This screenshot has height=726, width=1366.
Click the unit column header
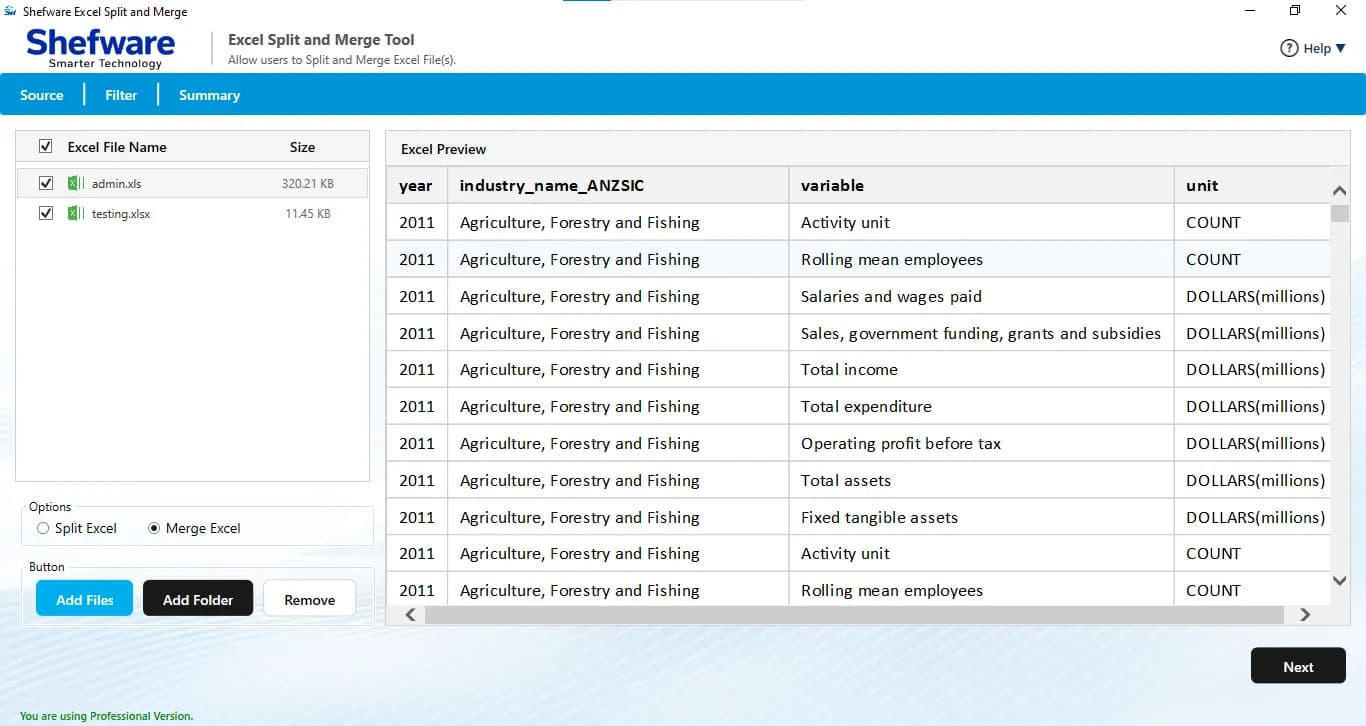[x=1252, y=185]
